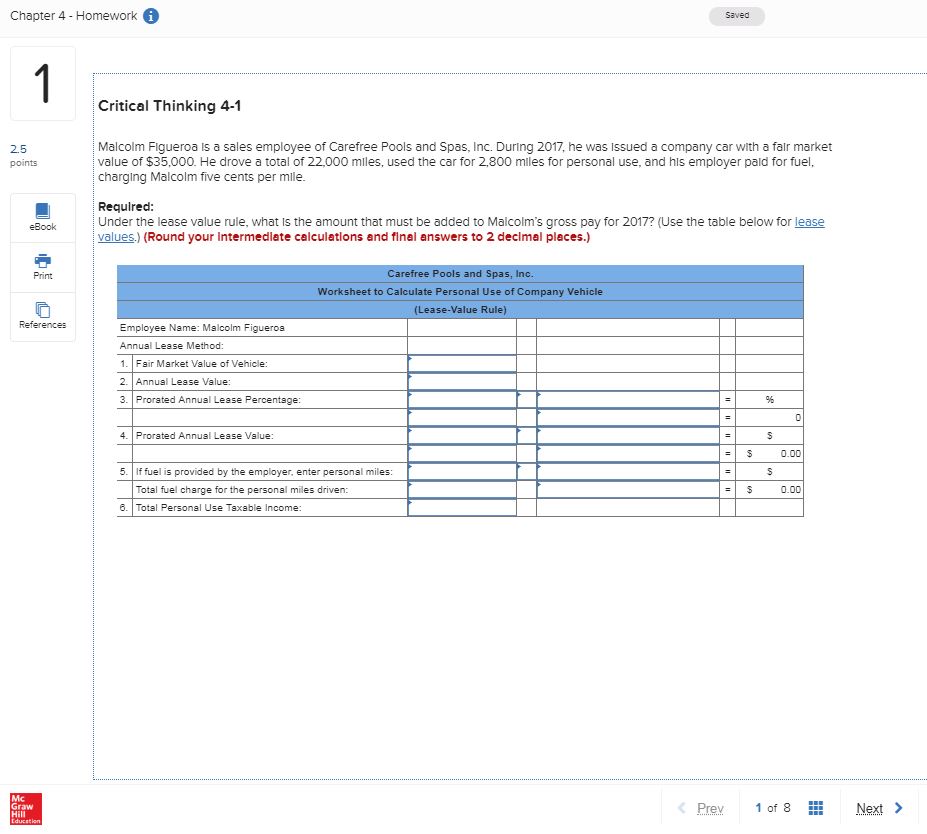Click the Fair Market Value of Vehicle input

click(x=462, y=364)
